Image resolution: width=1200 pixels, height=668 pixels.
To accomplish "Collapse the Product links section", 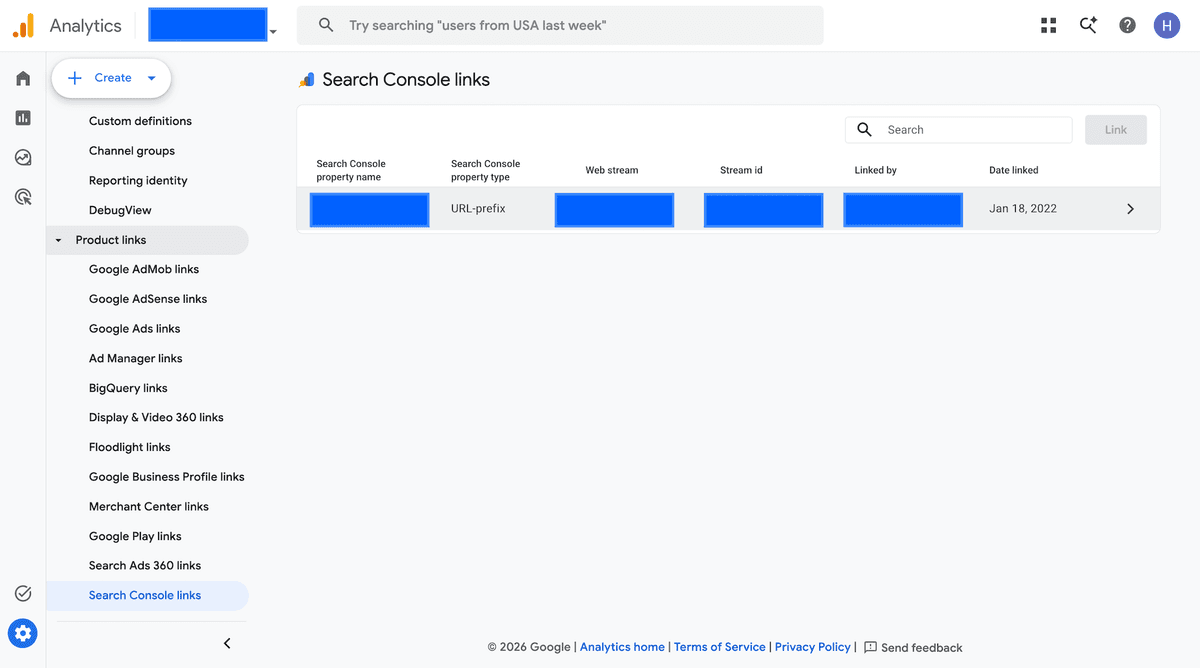I will 58,240.
